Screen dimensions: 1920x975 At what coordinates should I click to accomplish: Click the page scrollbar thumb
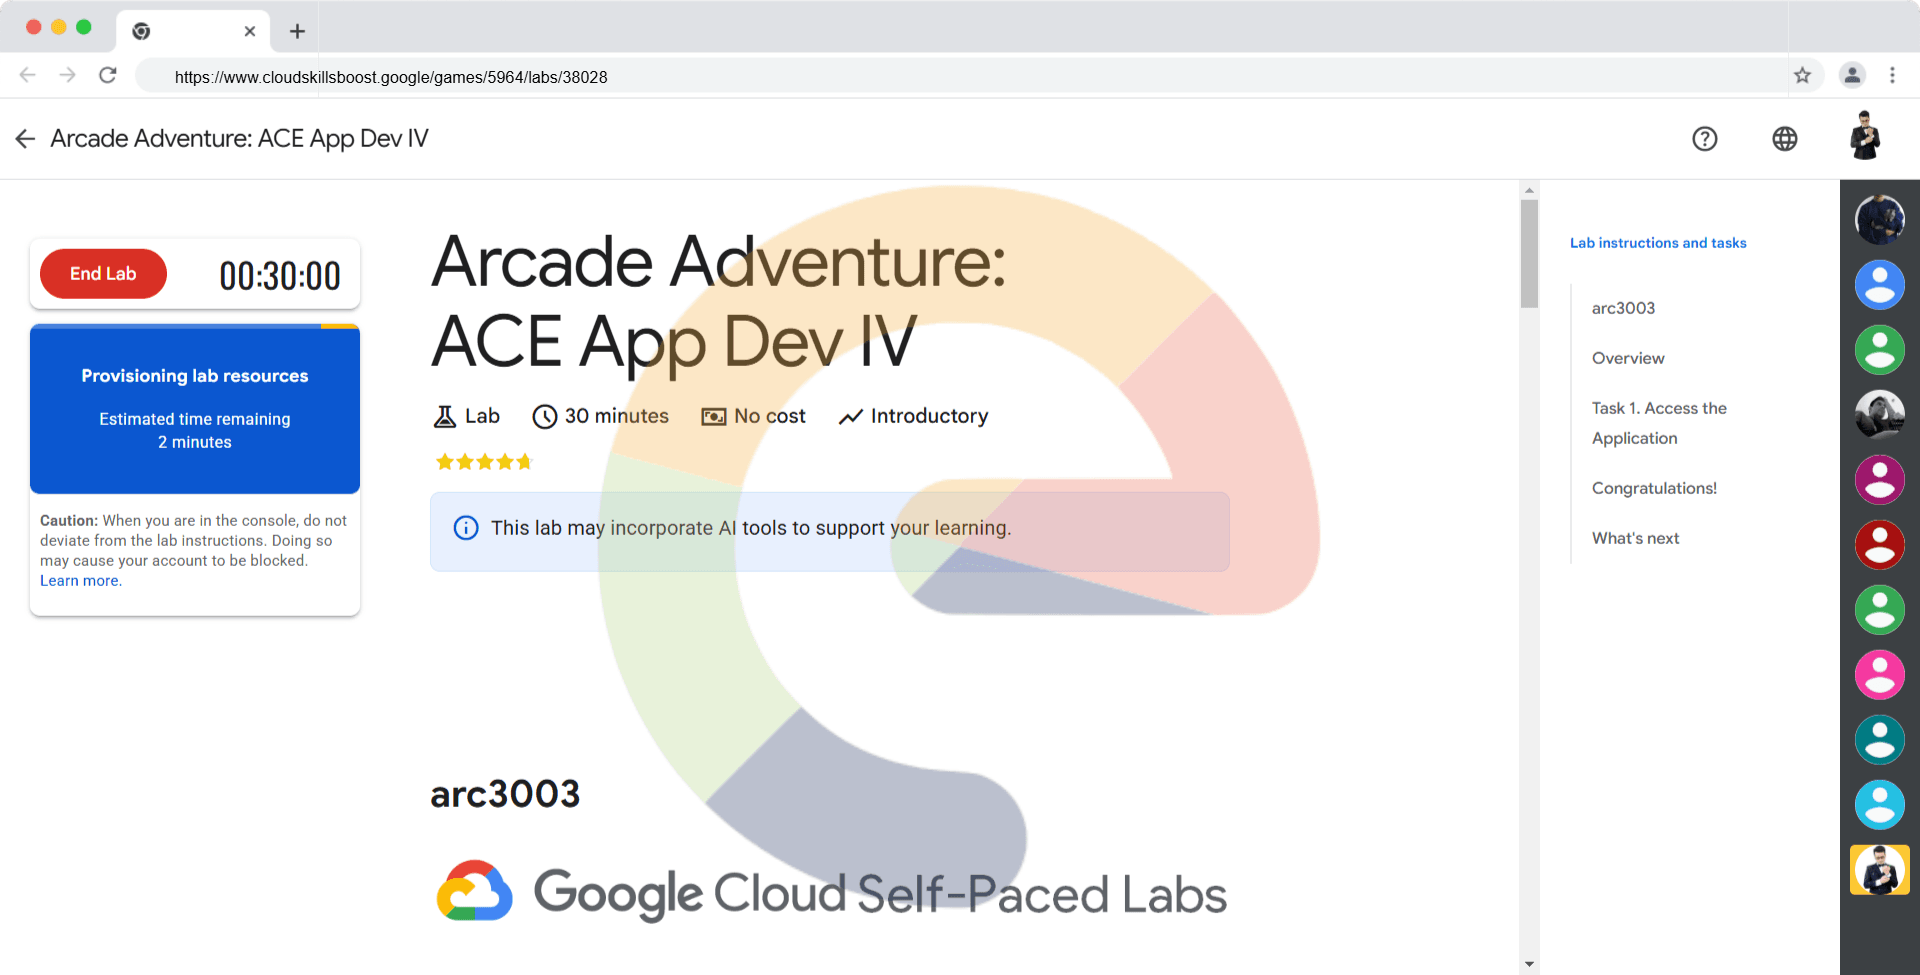click(1529, 254)
